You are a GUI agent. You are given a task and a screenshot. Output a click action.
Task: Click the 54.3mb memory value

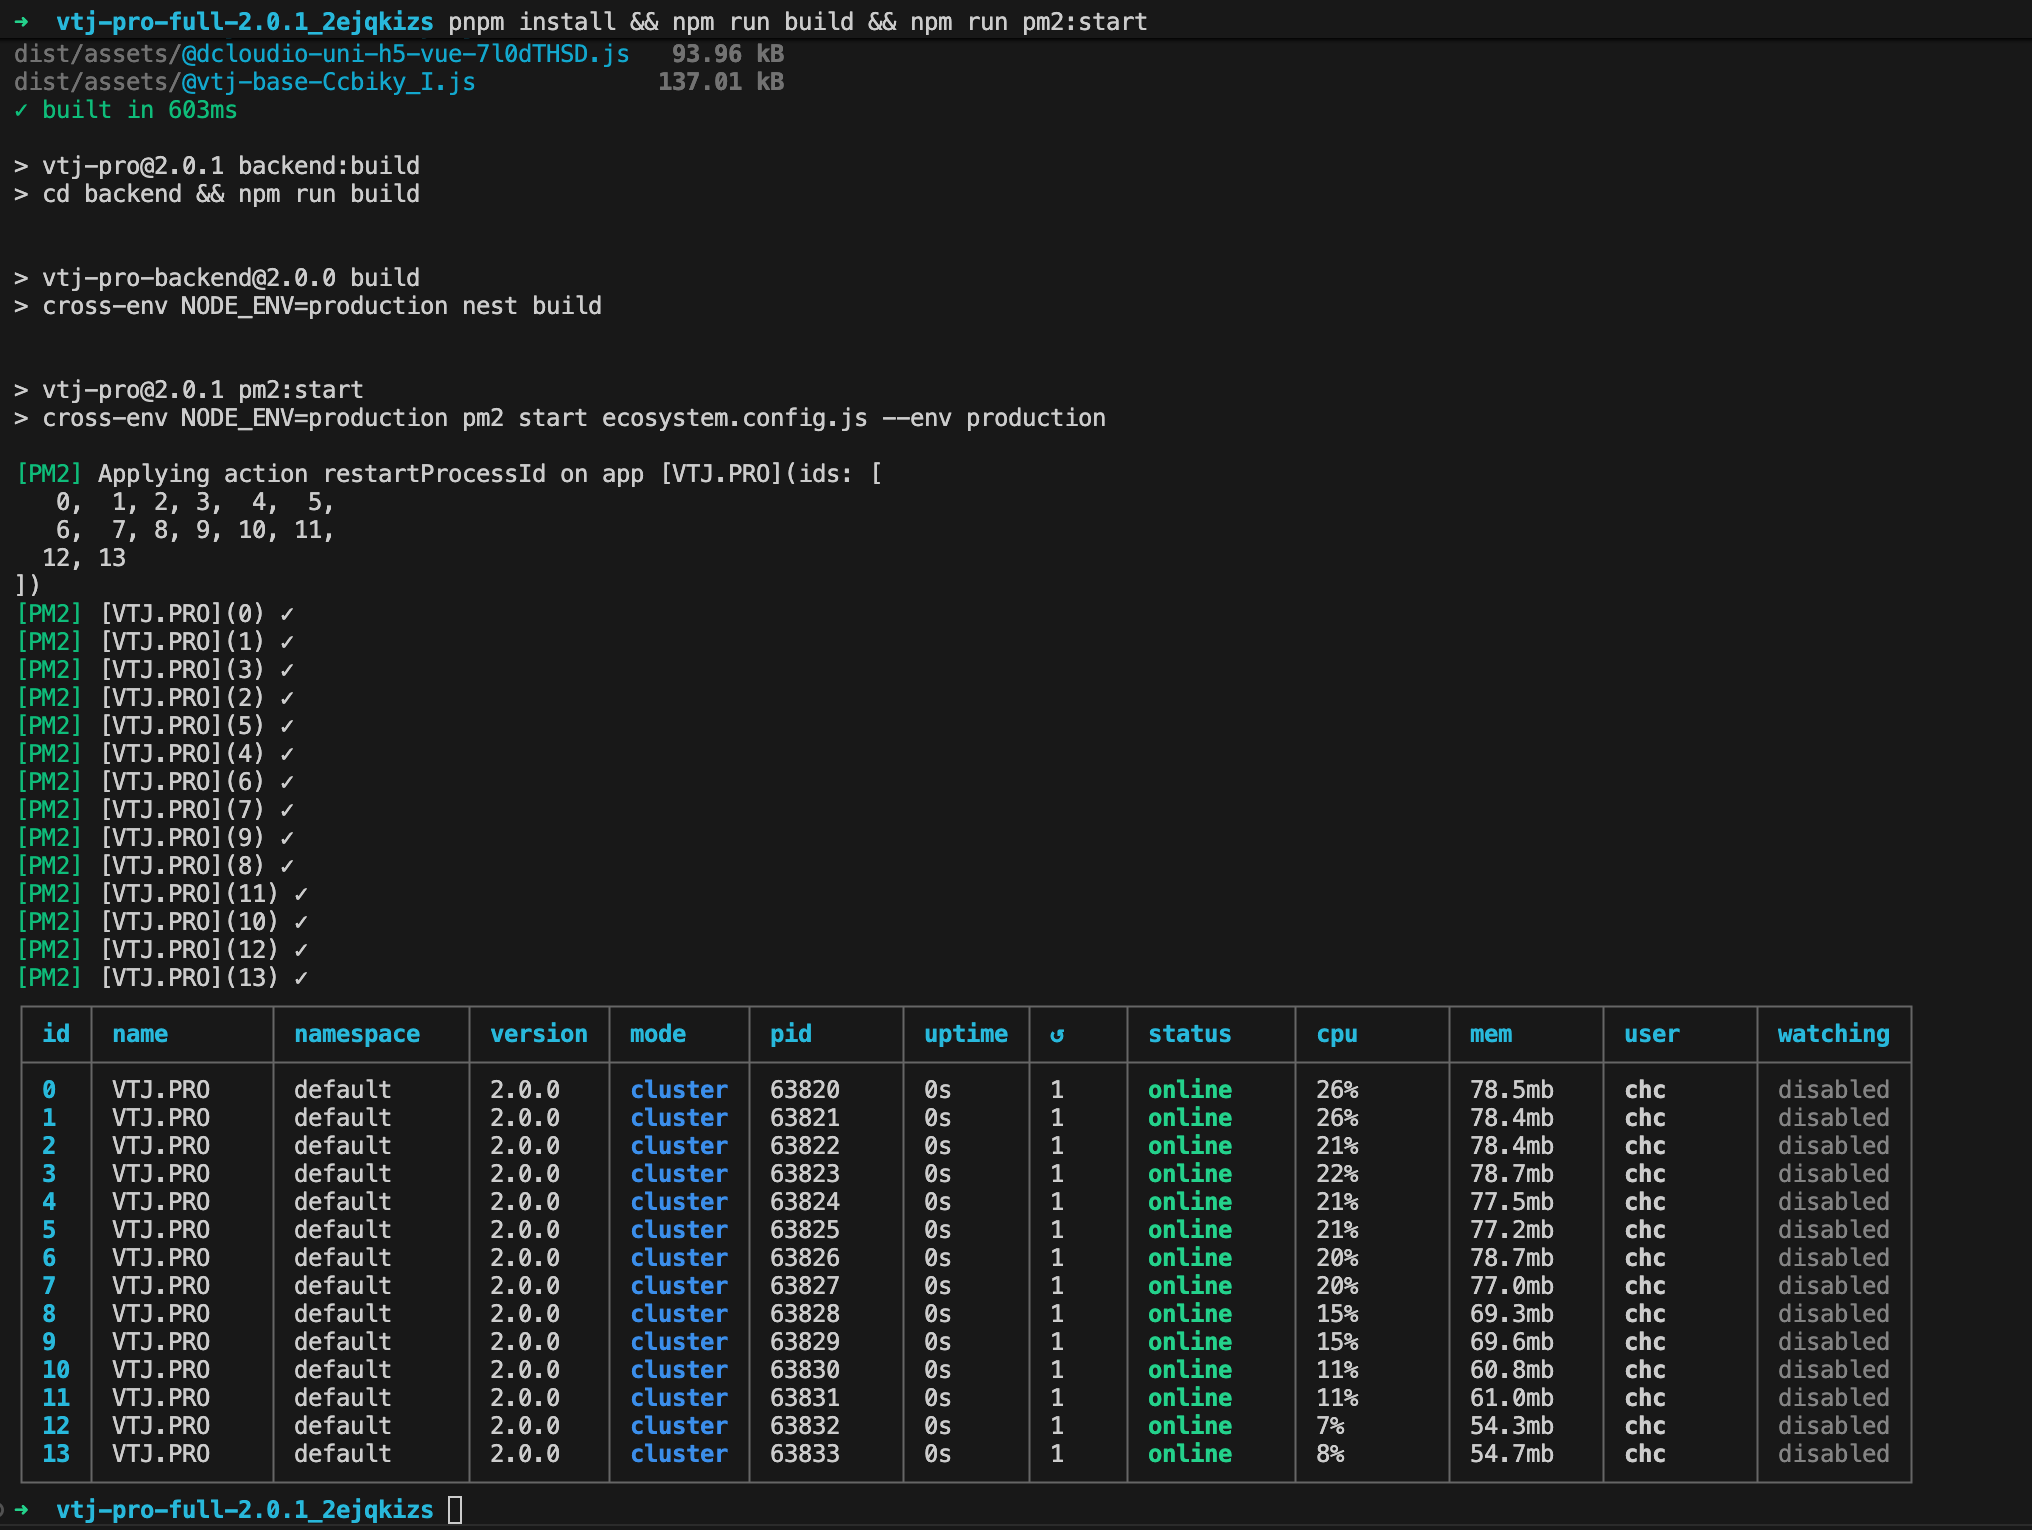1511,1426
